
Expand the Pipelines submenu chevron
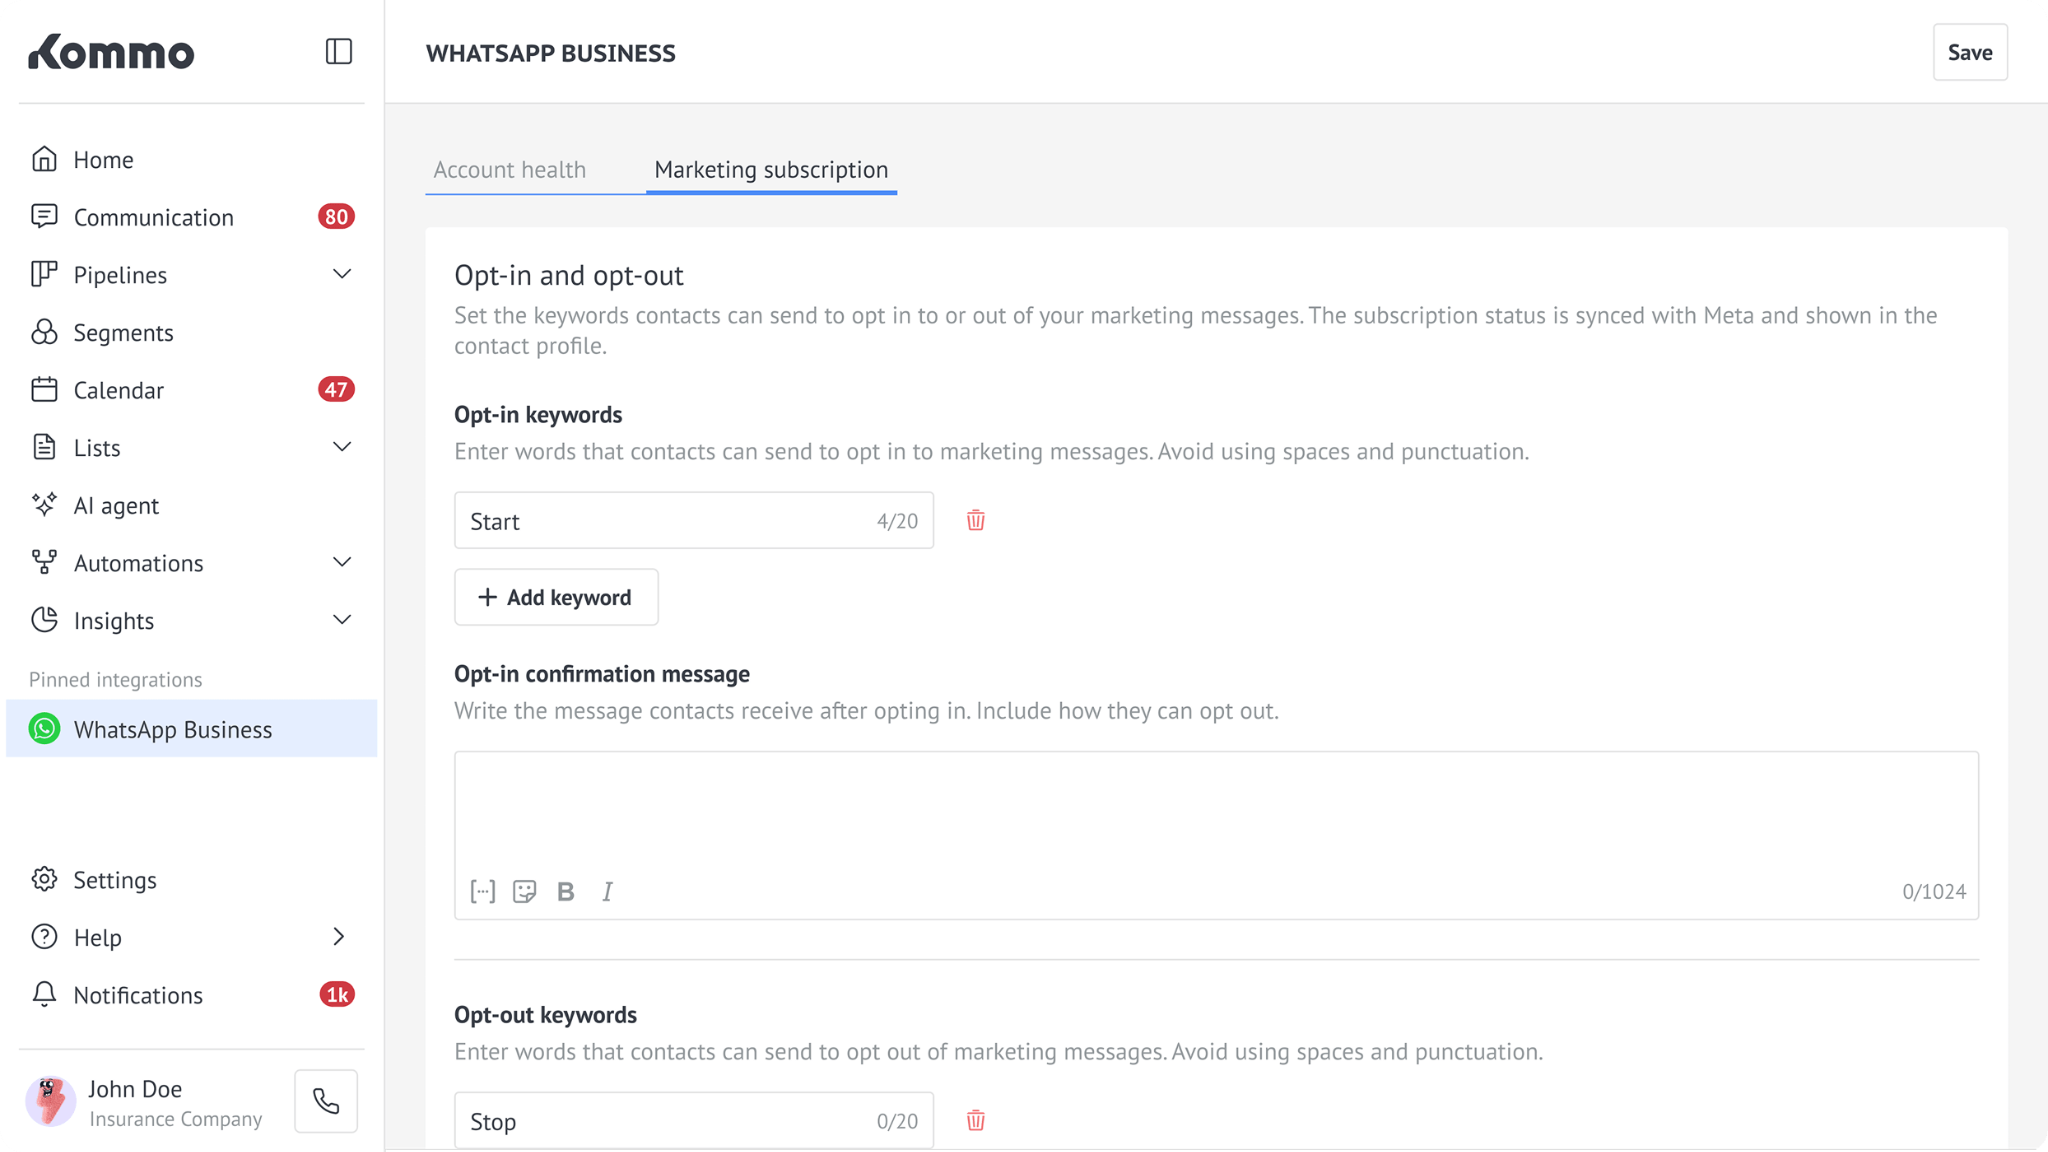(x=342, y=274)
